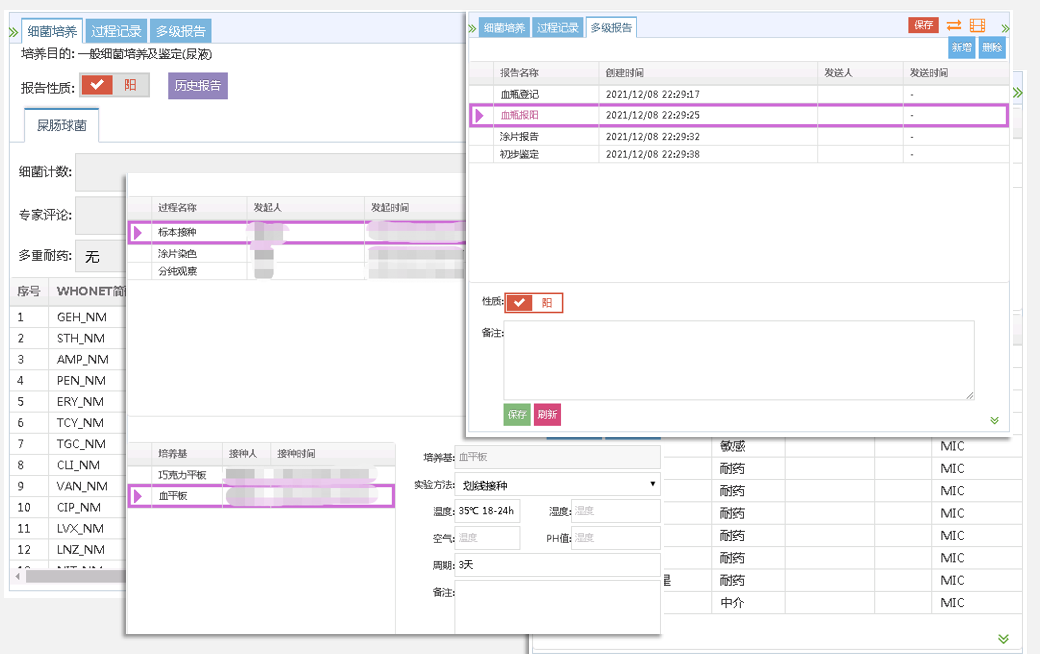
Task: Select the 分纯观察 process row
Action: (297, 271)
